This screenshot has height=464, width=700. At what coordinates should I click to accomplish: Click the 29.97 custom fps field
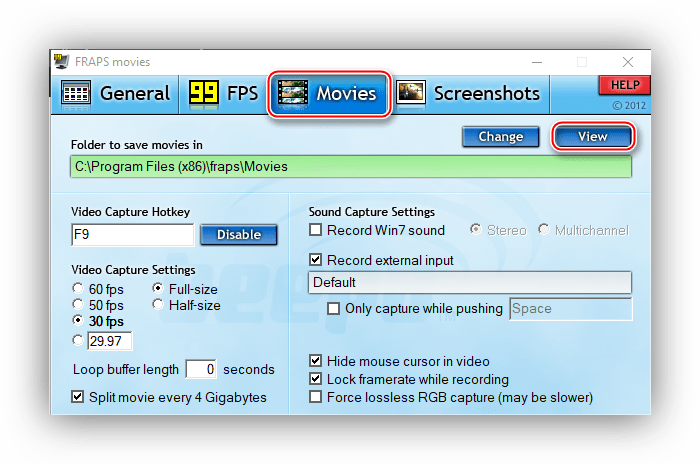(109, 341)
